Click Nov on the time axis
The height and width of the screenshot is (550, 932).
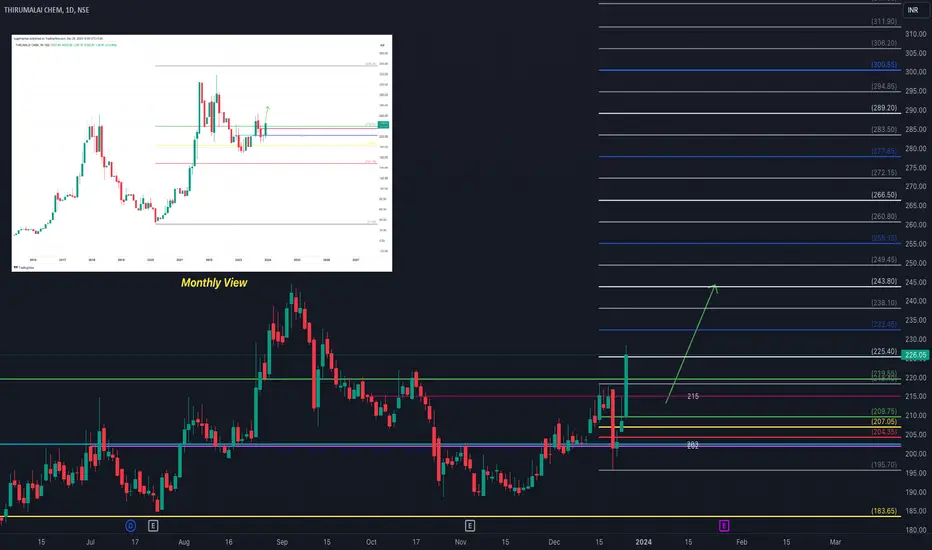pyautogui.click(x=460, y=542)
